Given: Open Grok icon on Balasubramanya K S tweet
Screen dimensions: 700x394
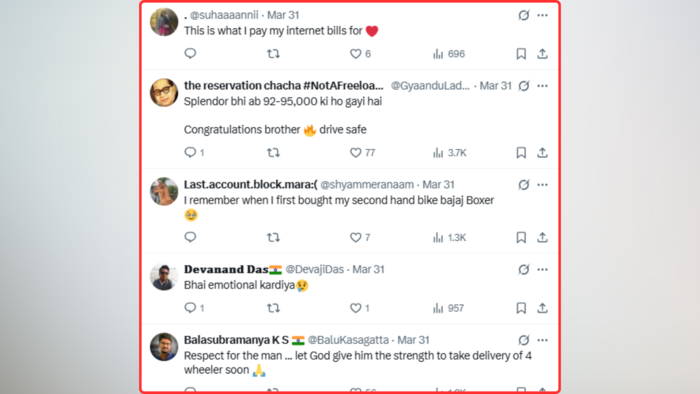Looking at the screenshot, I should 524,340.
